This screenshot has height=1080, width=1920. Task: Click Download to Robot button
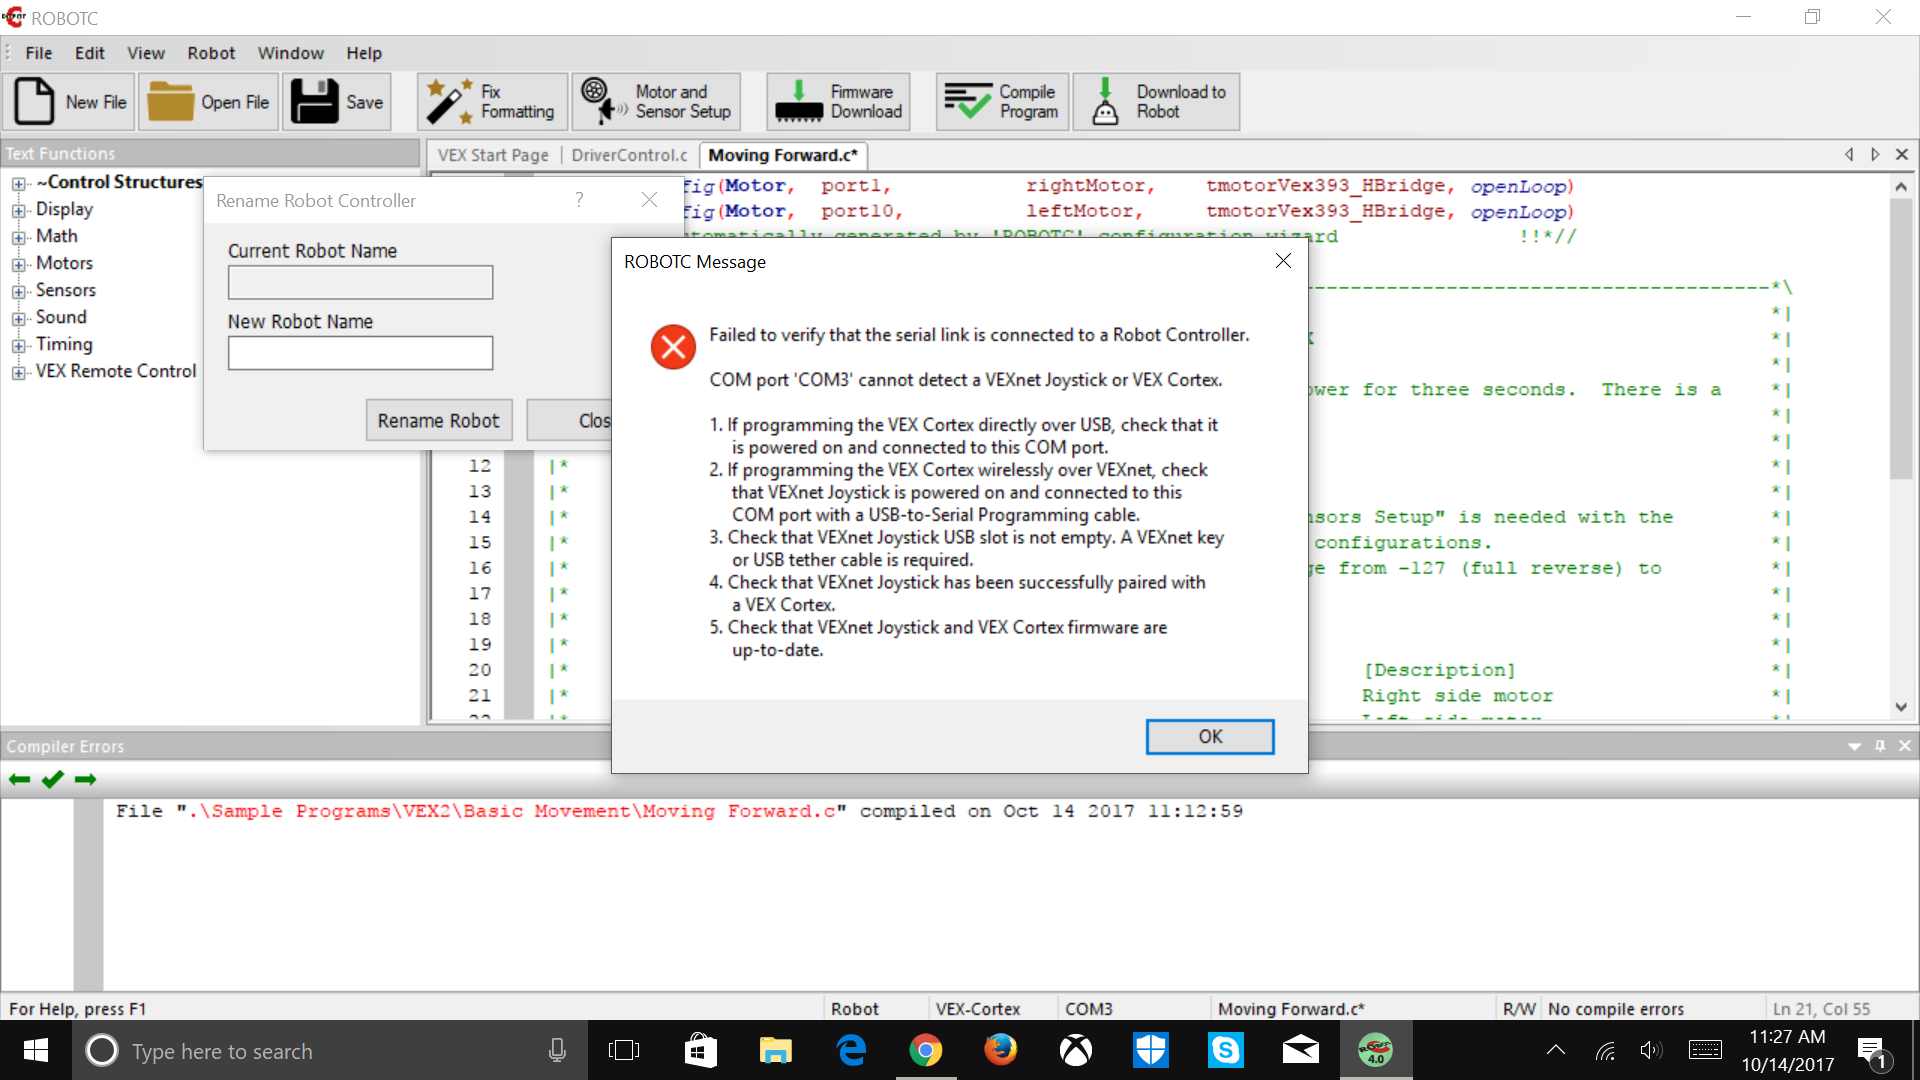coord(1156,101)
